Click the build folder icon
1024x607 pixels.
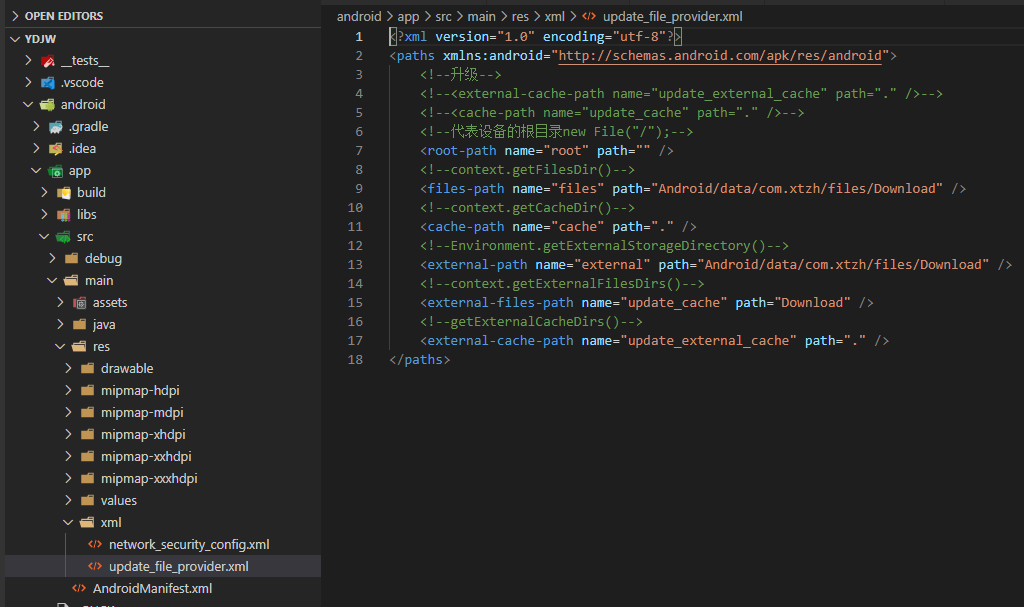[63, 193]
